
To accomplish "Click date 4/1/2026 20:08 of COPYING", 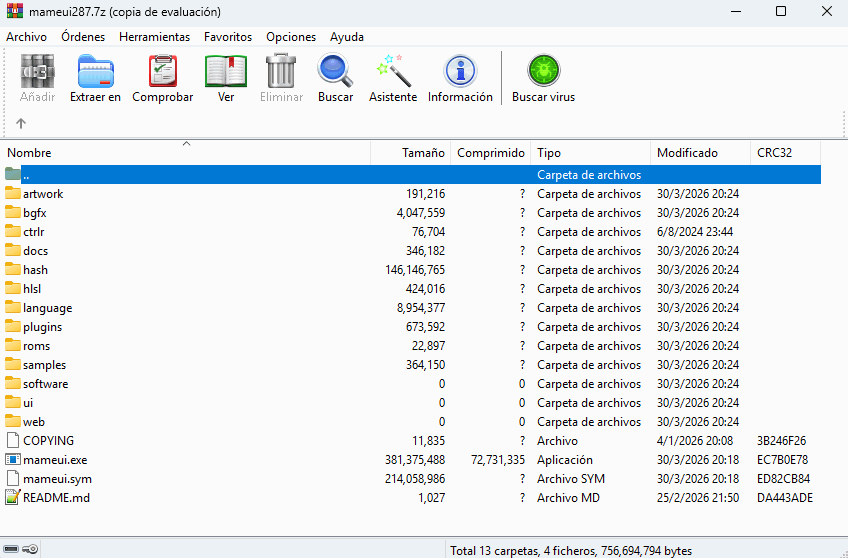I will click(695, 441).
